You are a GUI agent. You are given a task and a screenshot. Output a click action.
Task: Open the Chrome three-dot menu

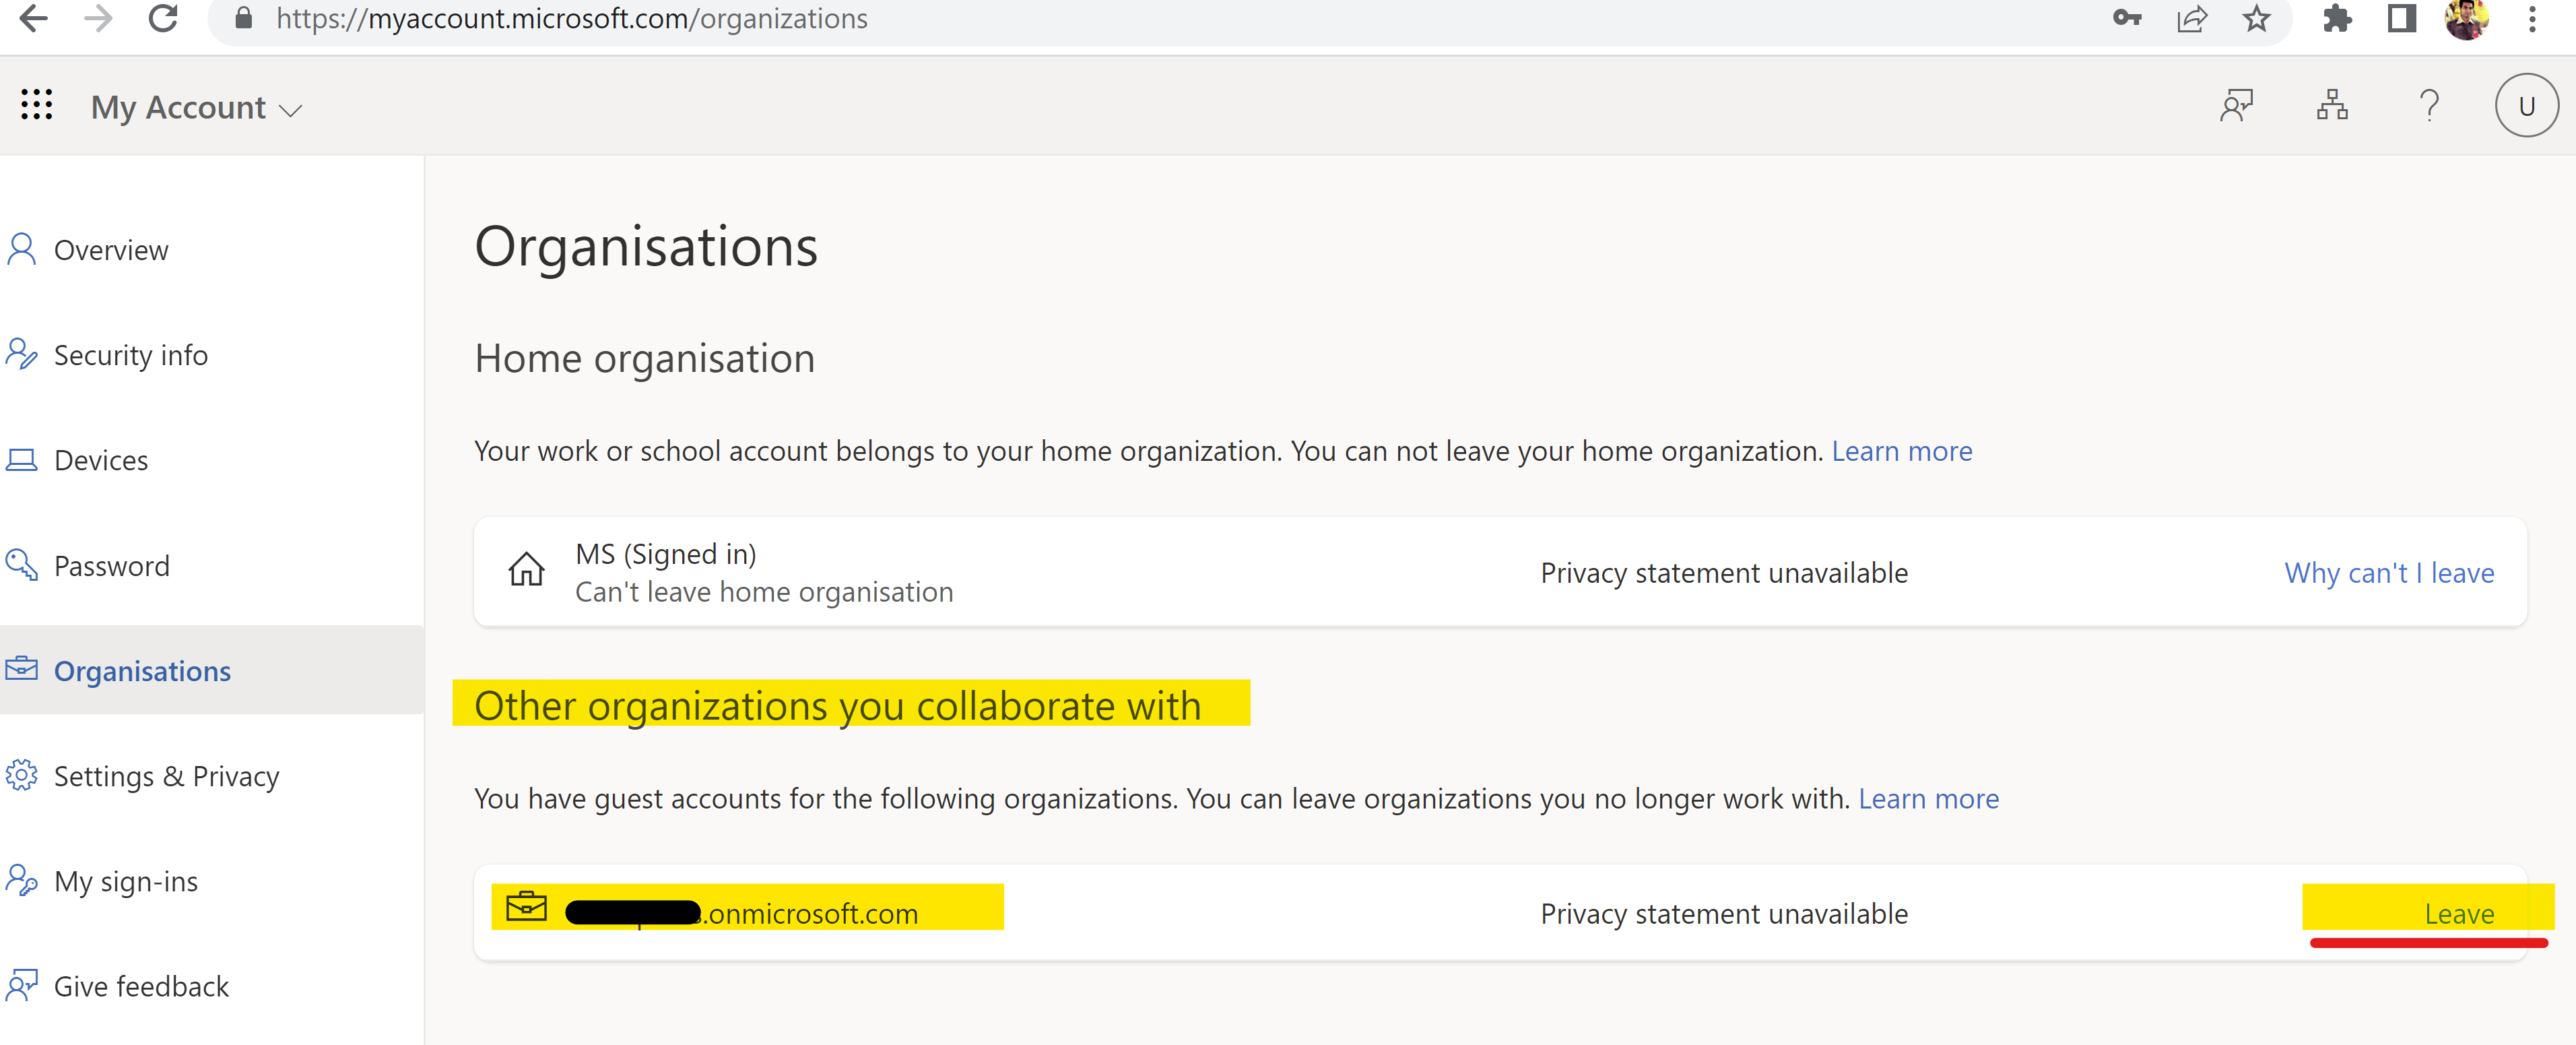(2532, 19)
